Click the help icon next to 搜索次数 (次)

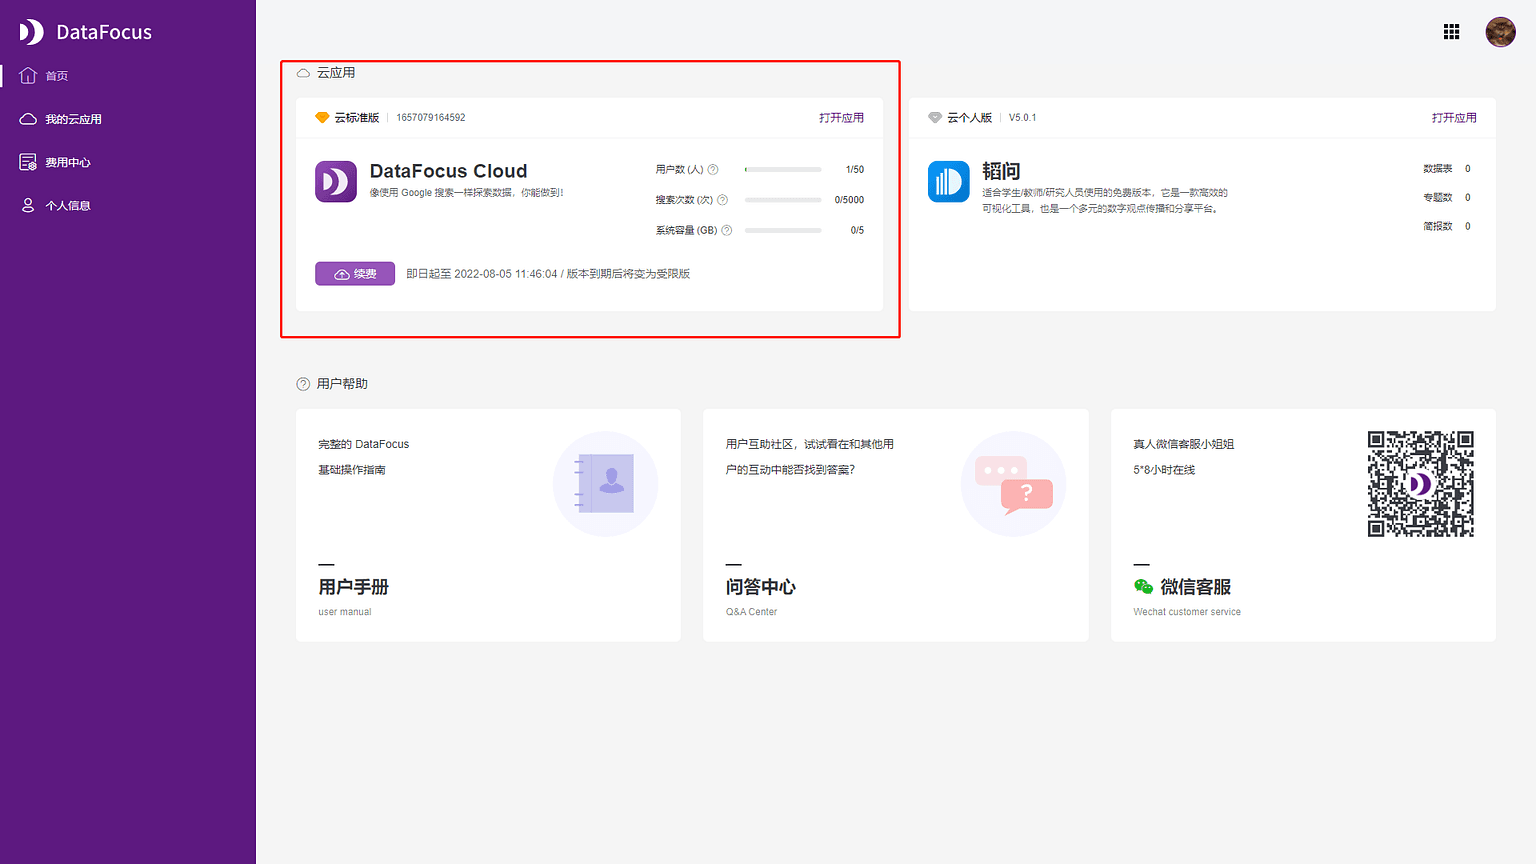(722, 200)
